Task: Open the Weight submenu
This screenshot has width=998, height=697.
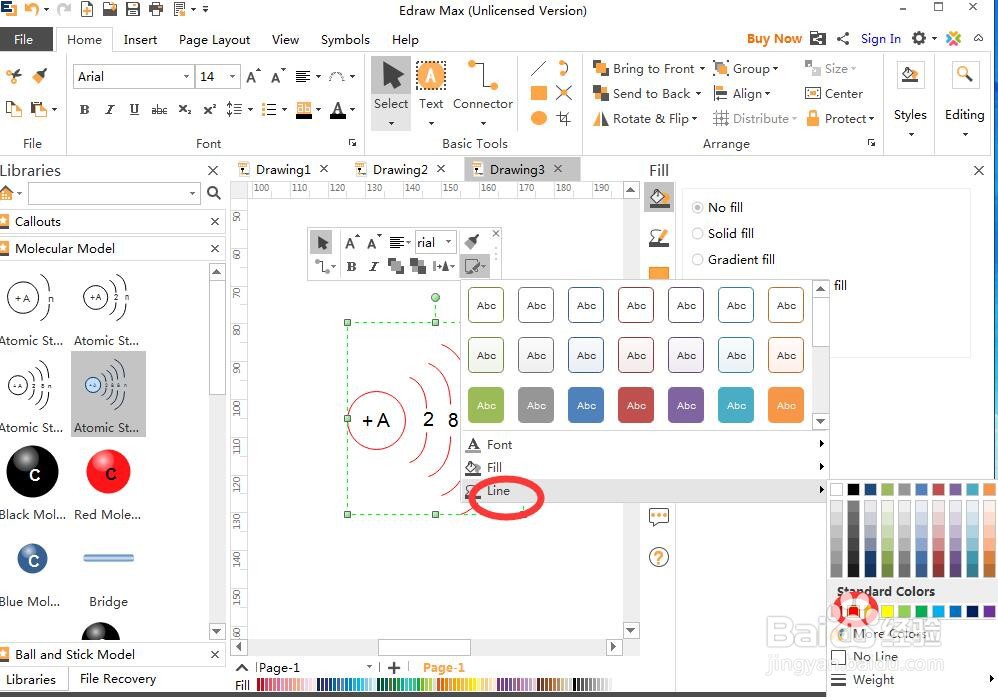Action: click(x=913, y=679)
